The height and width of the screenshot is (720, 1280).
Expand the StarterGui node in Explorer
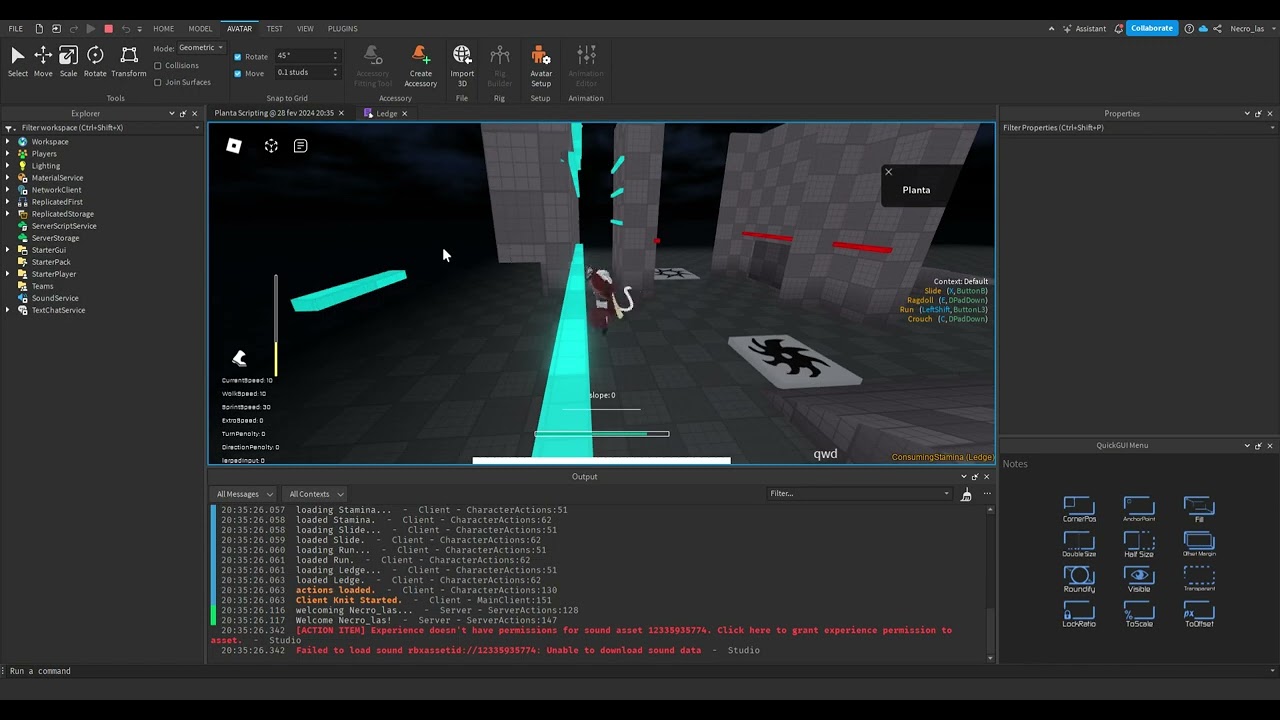tap(8, 250)
